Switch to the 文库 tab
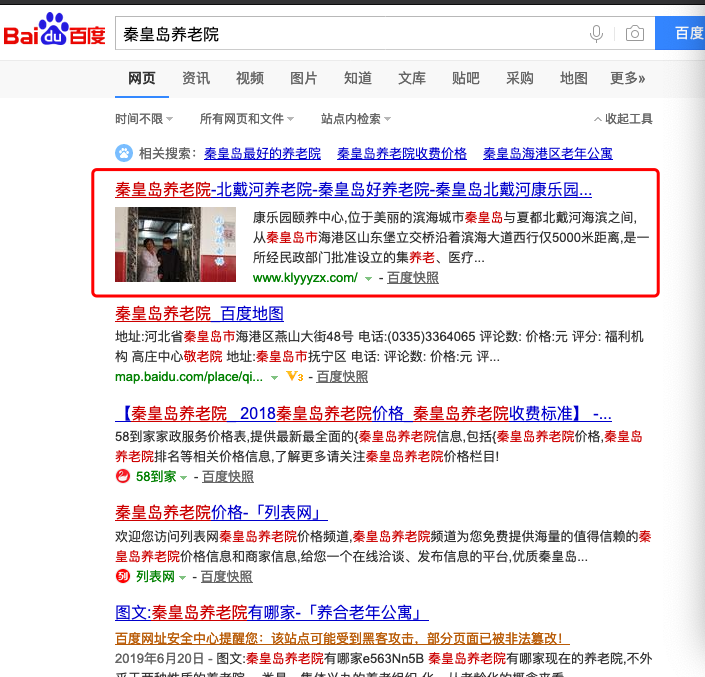This screenshot has height=677, width=705. [x=411, y=78]
